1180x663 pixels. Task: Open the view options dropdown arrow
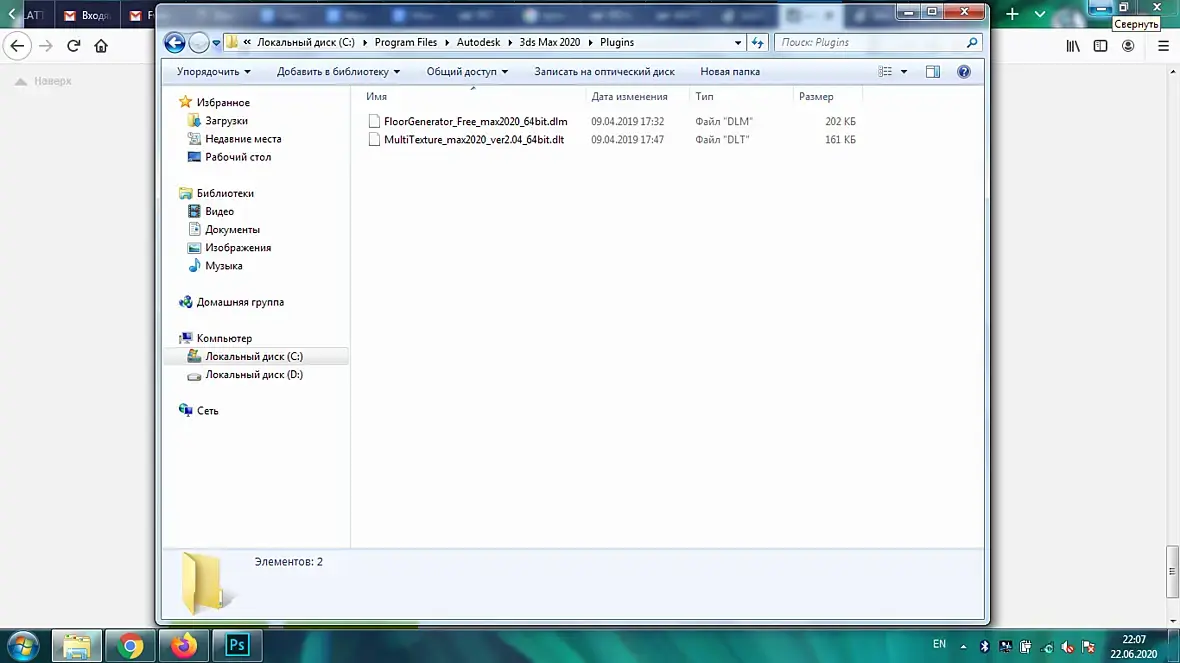[x=904, y=71]
